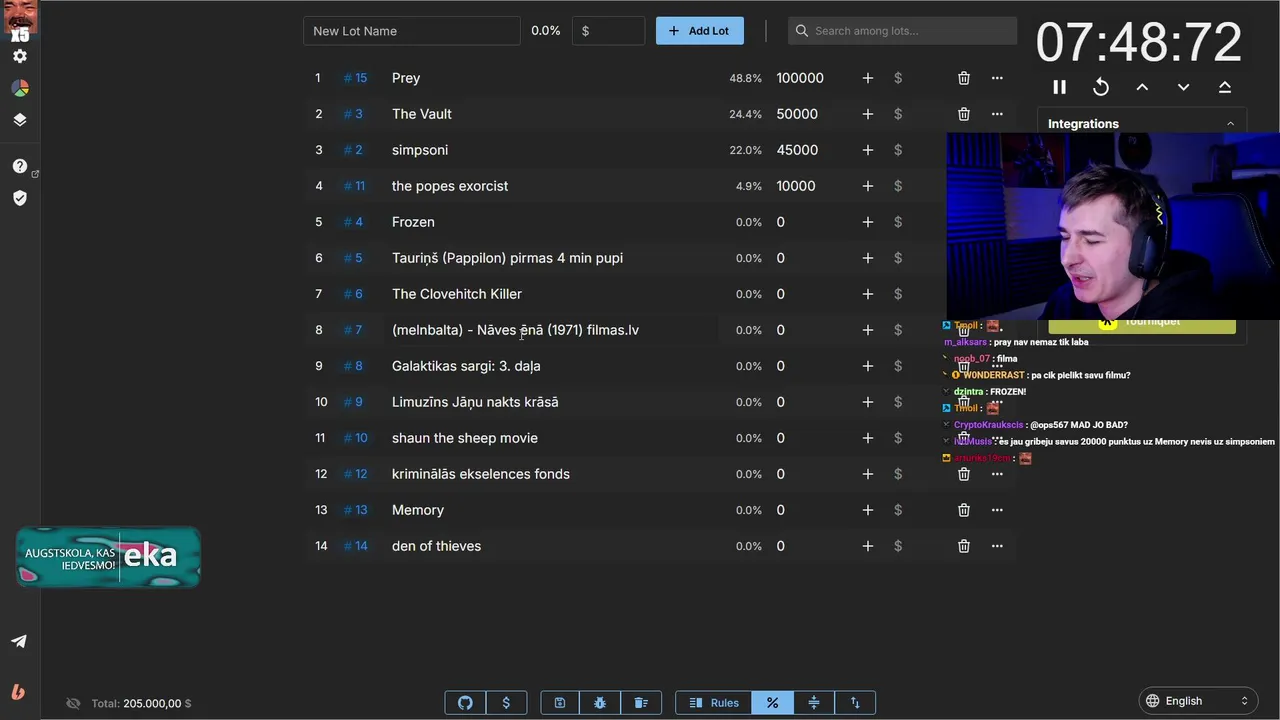Screen dimensions: 1280x720
Task: Collapse the Integrations panel
Action: 1230,124
